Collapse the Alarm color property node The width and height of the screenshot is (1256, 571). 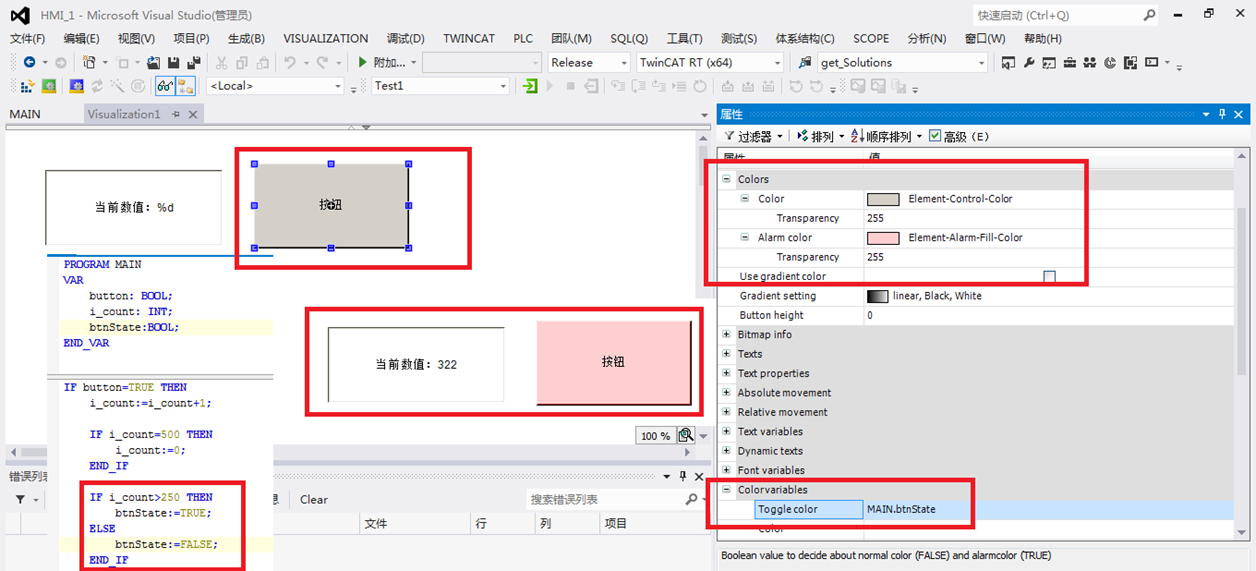pyautogui.click(x=745, y=238)
